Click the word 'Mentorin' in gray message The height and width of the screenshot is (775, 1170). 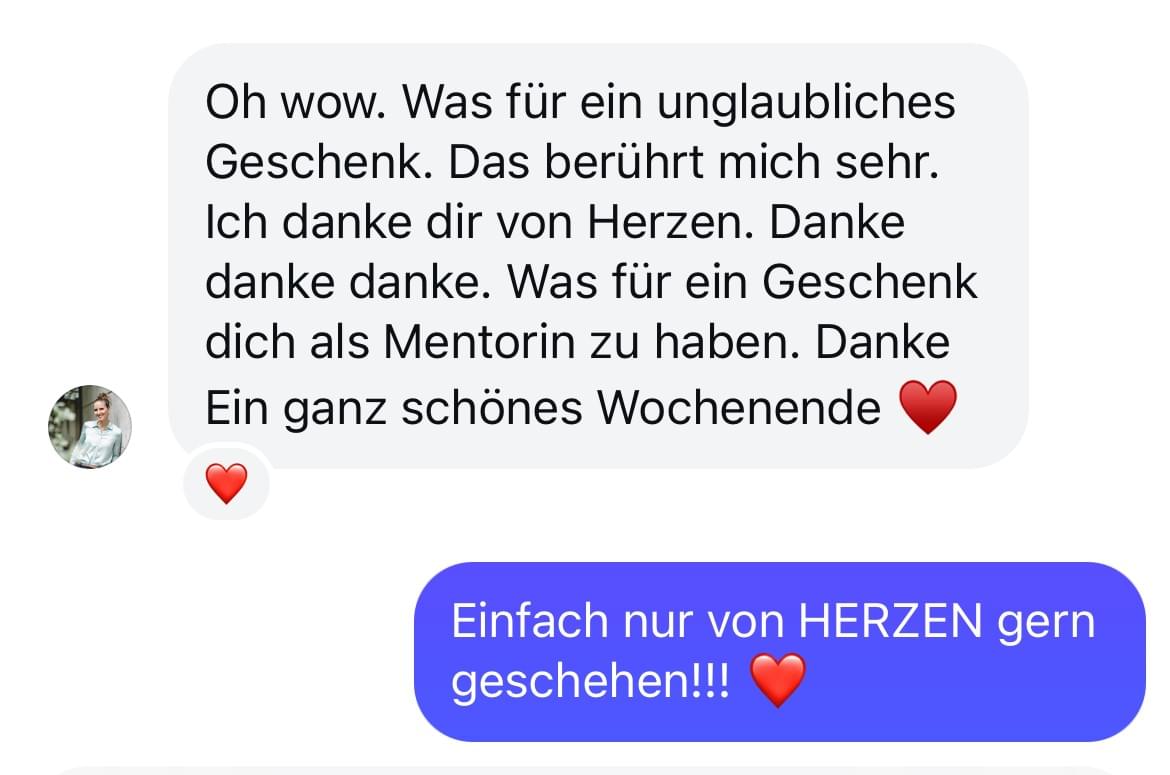(x=479, y=342)
